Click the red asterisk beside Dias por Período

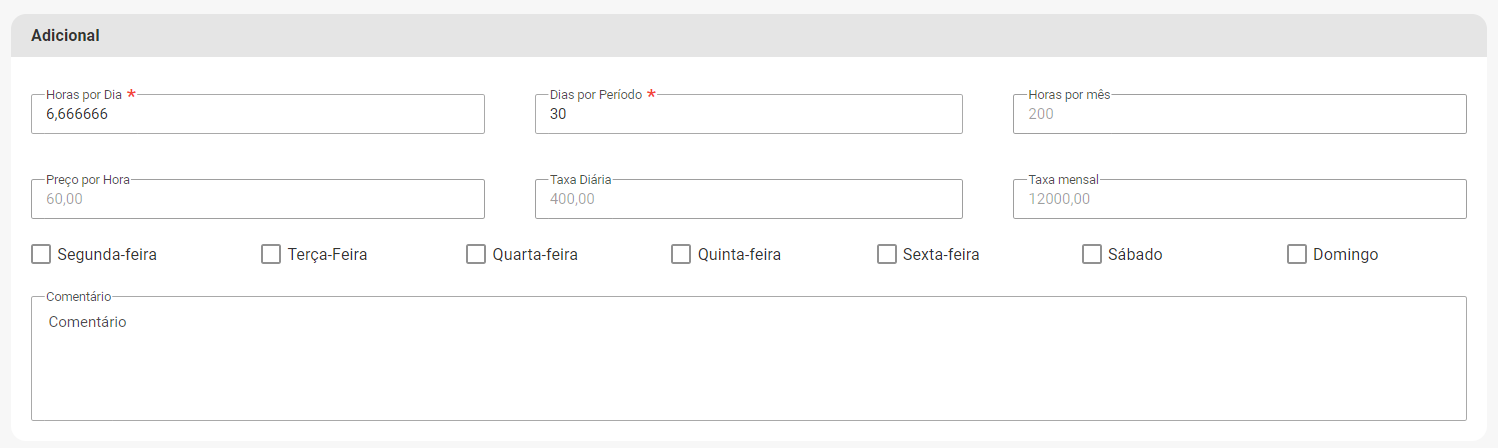[651, 94]
